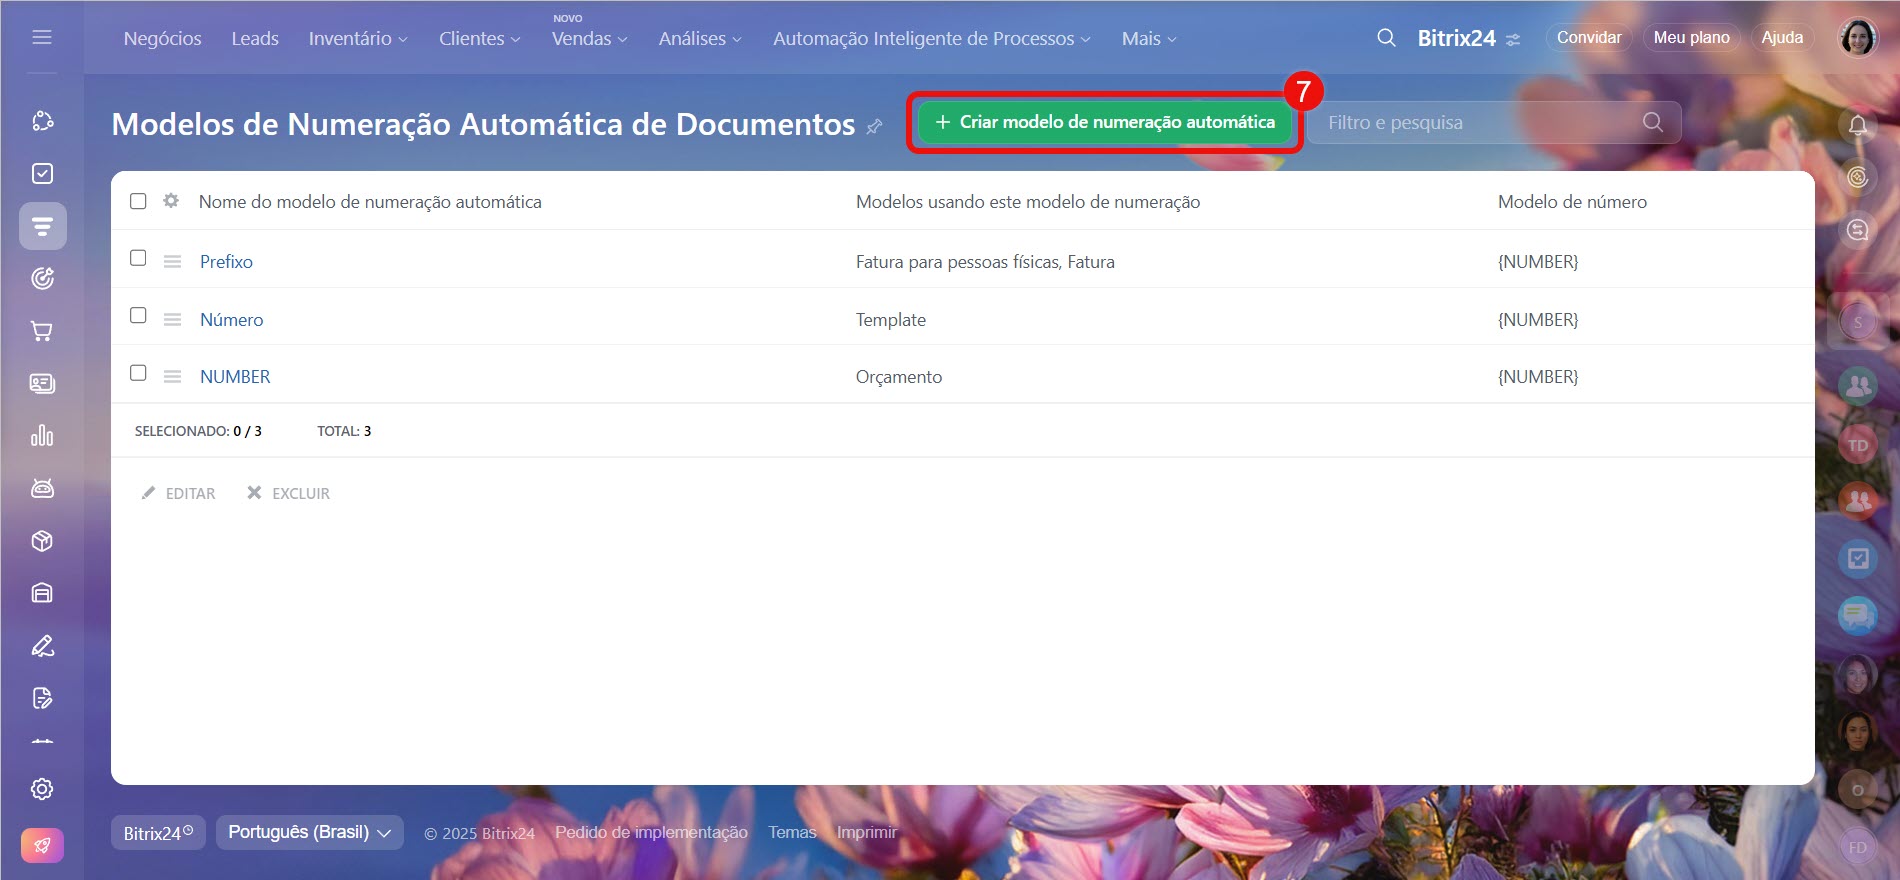Open the hamburger menu in the sidebar

(42, 37)
